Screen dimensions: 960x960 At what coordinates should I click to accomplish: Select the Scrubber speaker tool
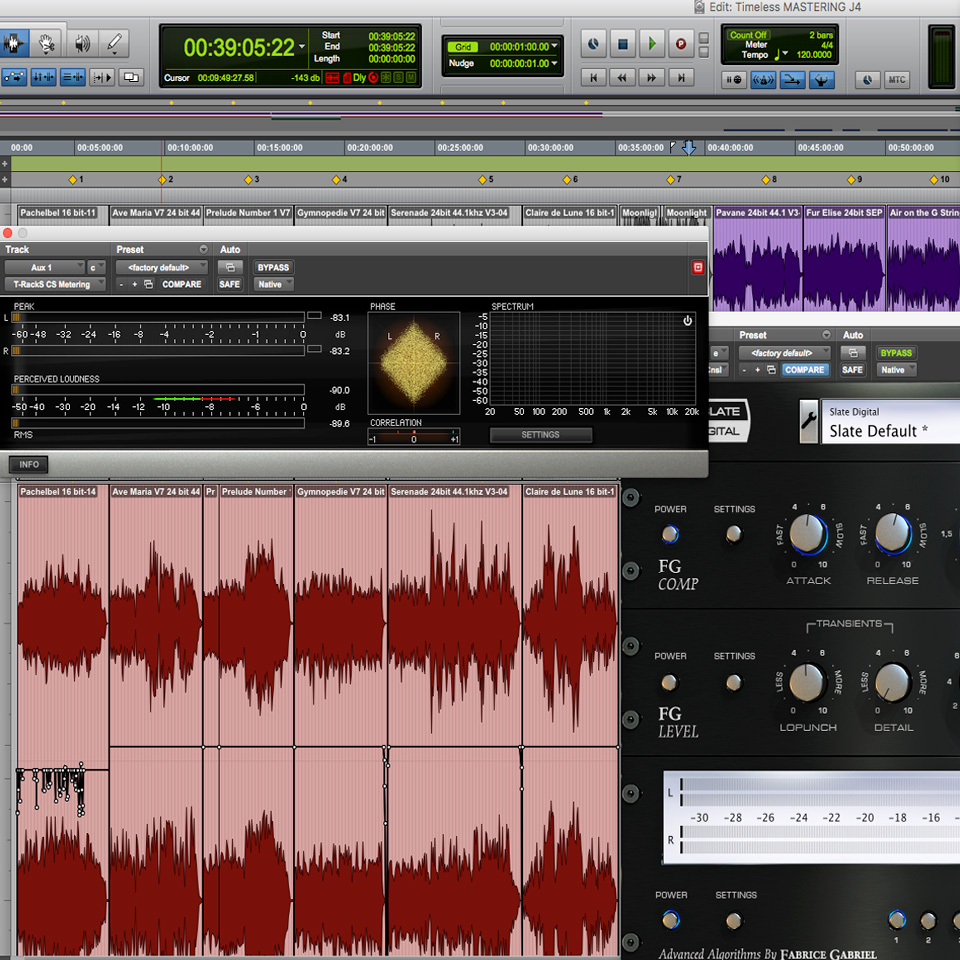pyautogui.click(x=82, y=43)
